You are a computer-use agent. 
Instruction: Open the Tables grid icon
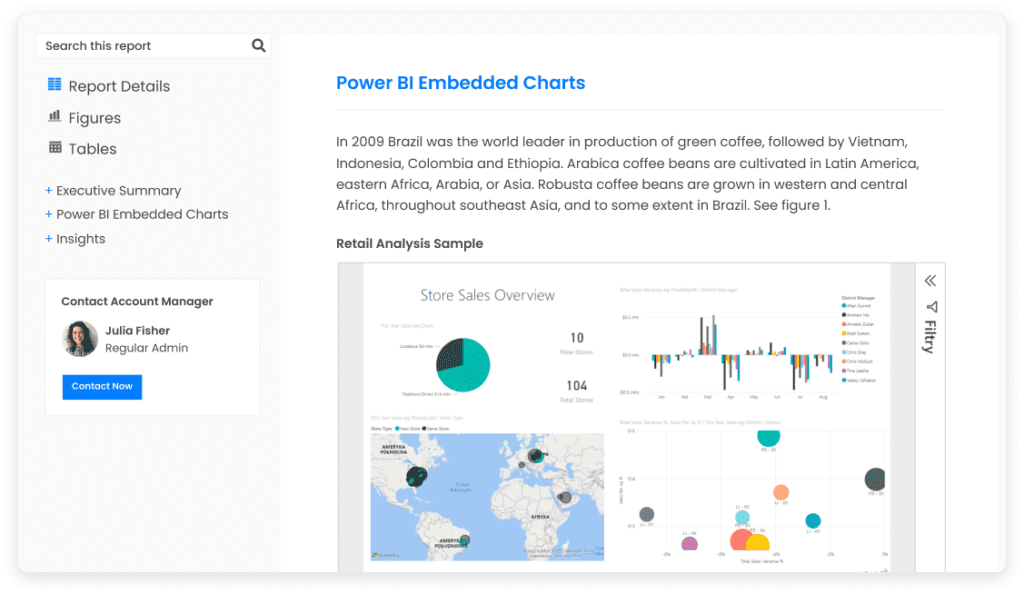coord(53,148)
